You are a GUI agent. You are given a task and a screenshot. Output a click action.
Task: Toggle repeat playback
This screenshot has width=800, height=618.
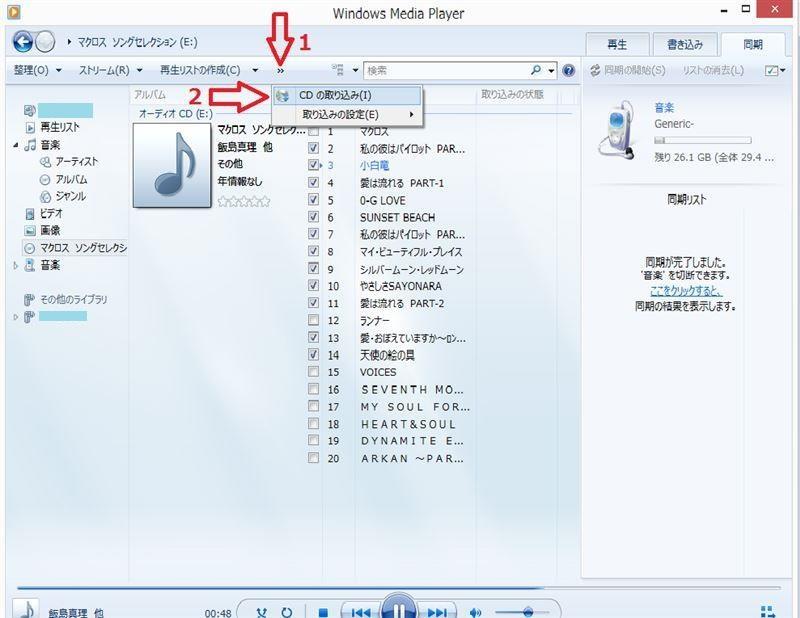287,612
